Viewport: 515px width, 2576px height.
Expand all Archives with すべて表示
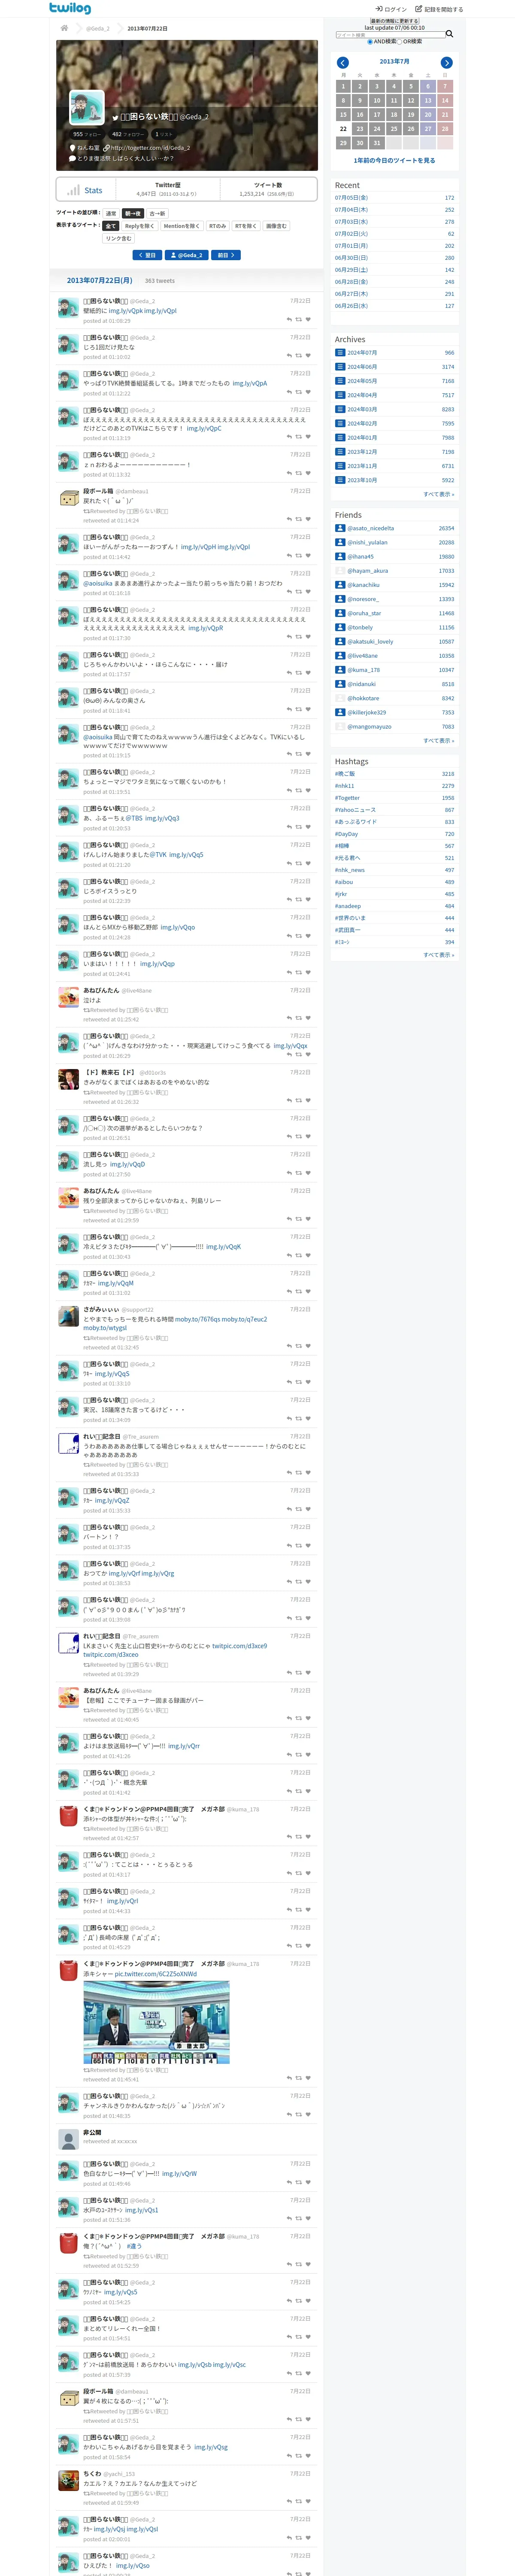(x=438, y=494)
